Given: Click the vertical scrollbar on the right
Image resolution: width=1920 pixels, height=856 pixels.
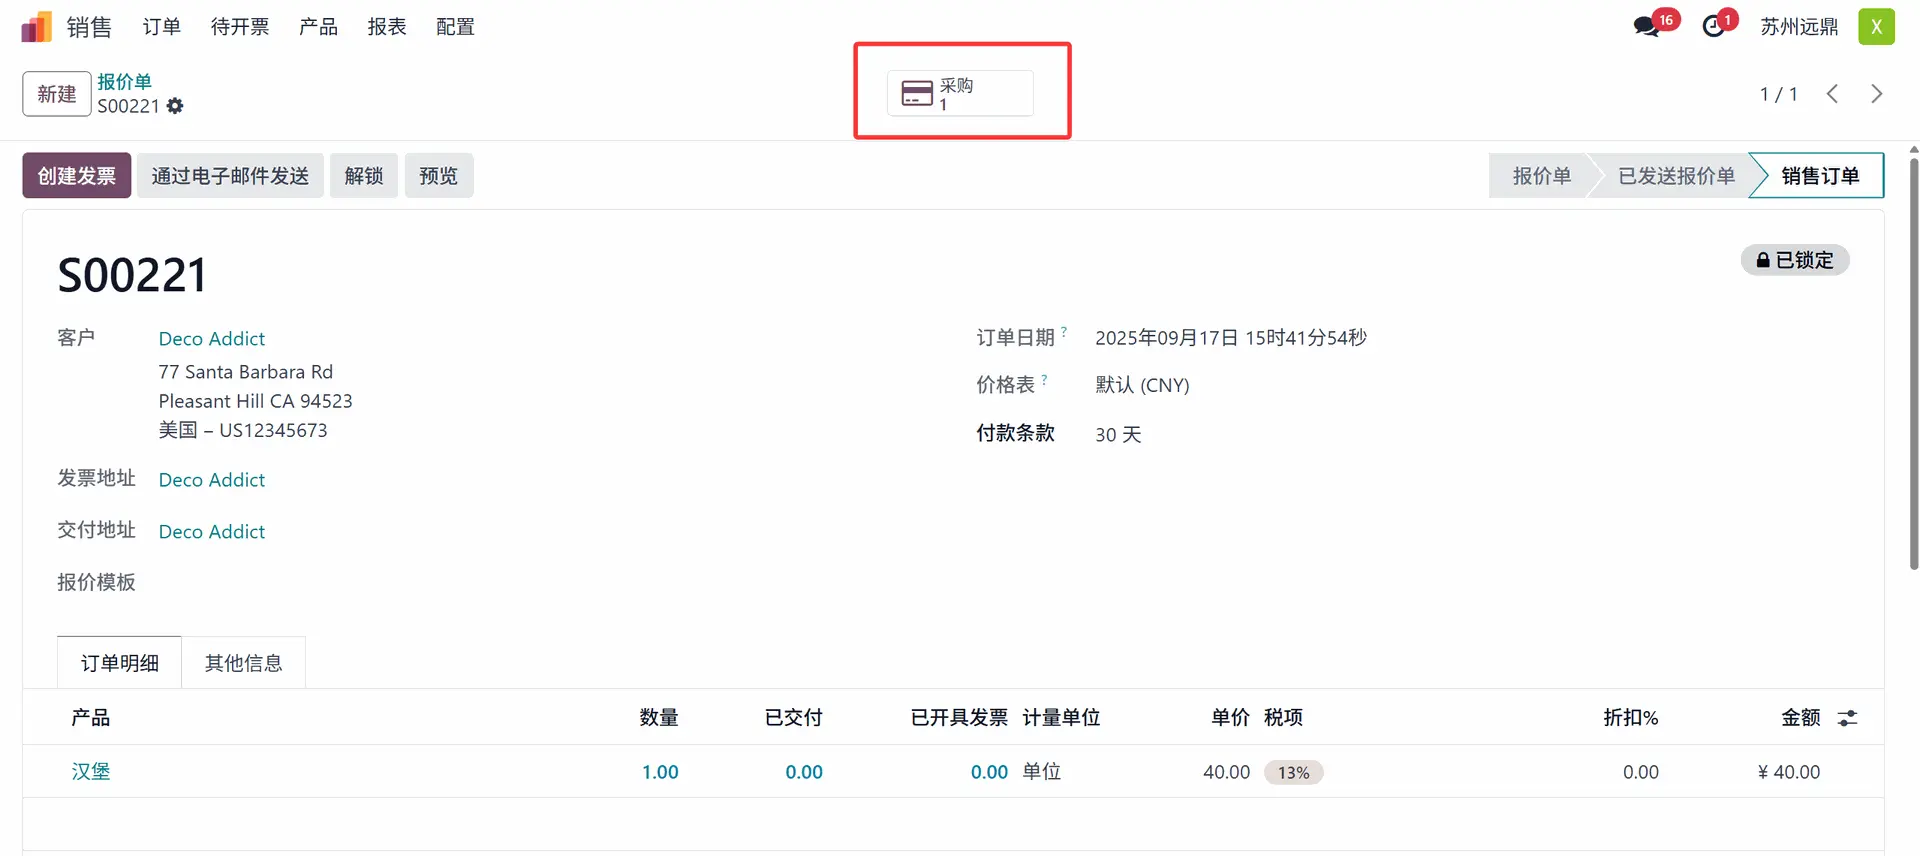Looking at the screenshot, I should click(1914, 360).
